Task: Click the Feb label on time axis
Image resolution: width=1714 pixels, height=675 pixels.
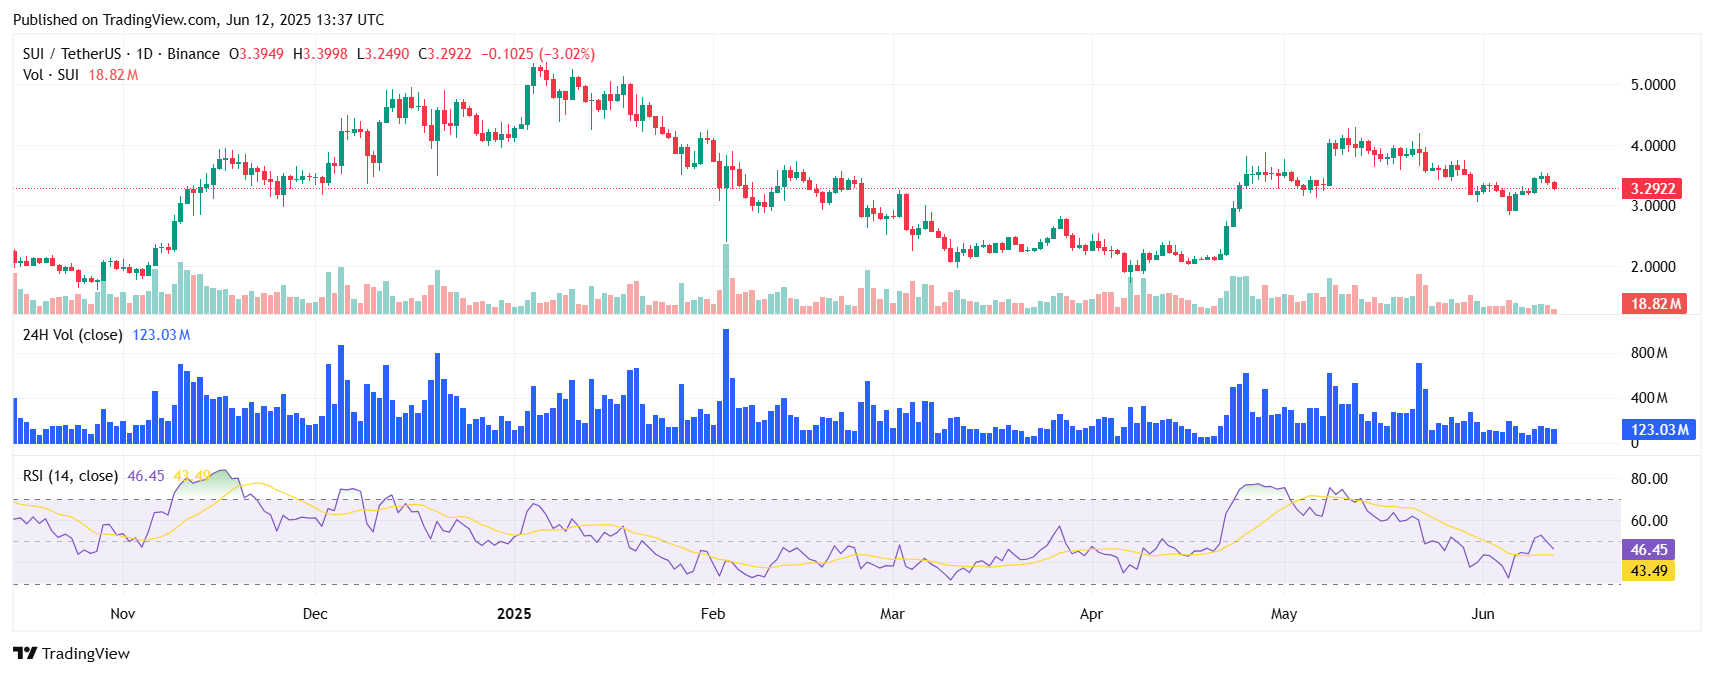Action: [x=713, y=614]
